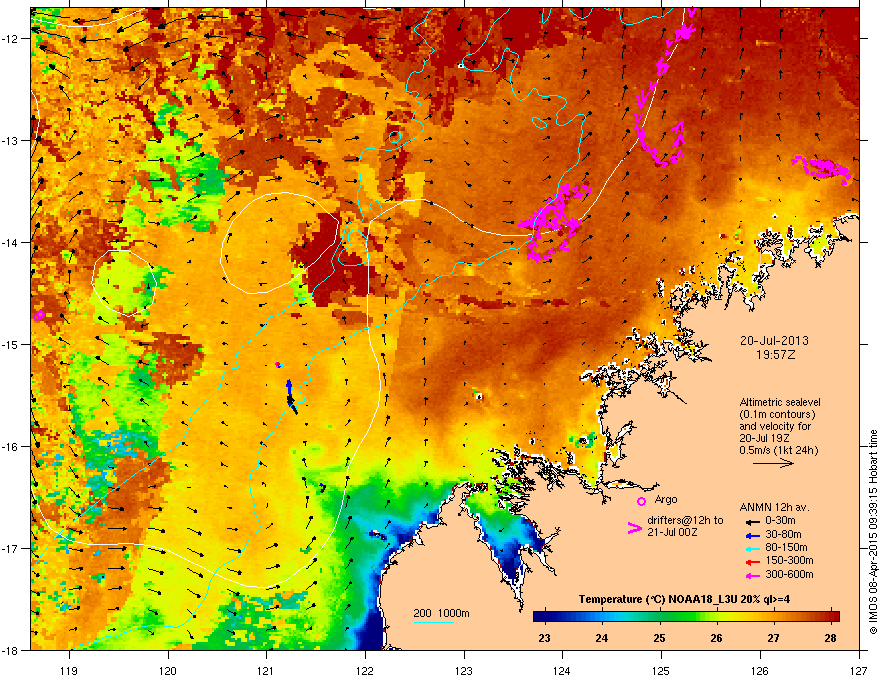The width and height of the screenshot is (880, 680).
Task: Click the green region of colorbar at 25
Action: (x=659, y=616)
